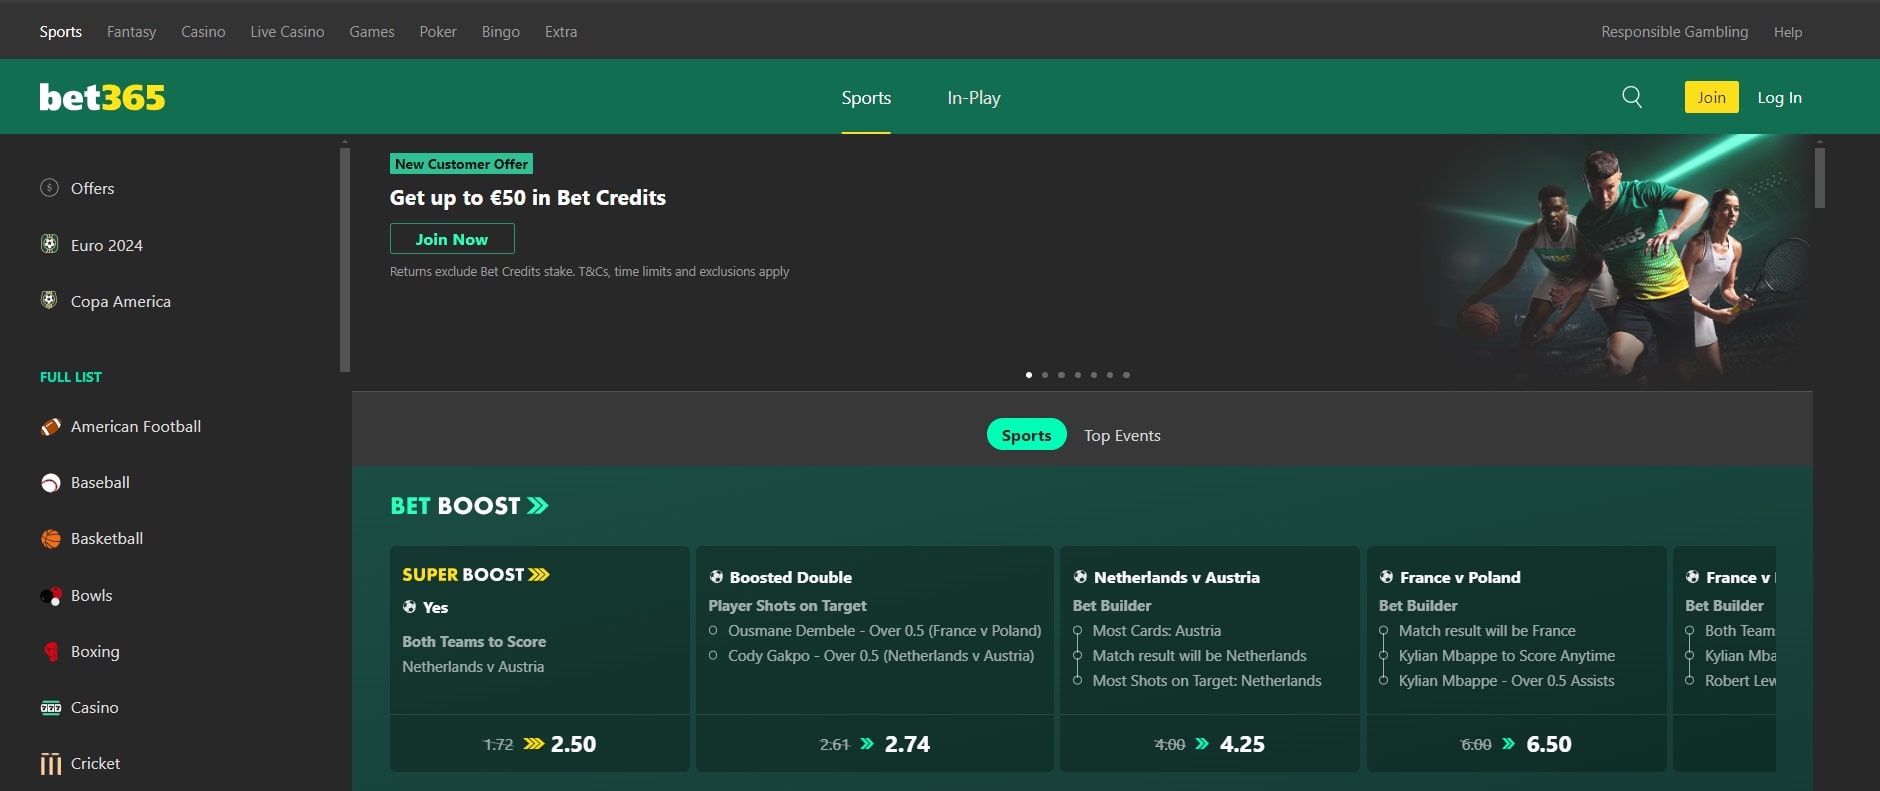Select the Casino slot icon
The width and height of the screenshot is (1880, 791).
pos(50,708)
